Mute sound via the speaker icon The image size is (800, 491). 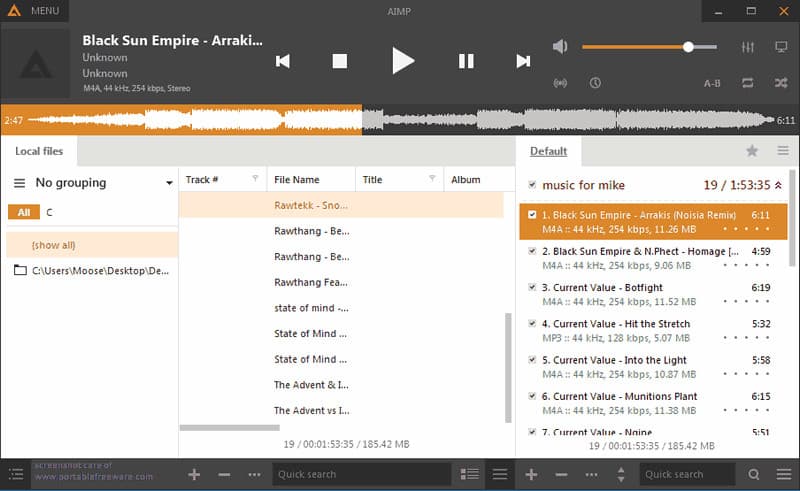(560, 47)
